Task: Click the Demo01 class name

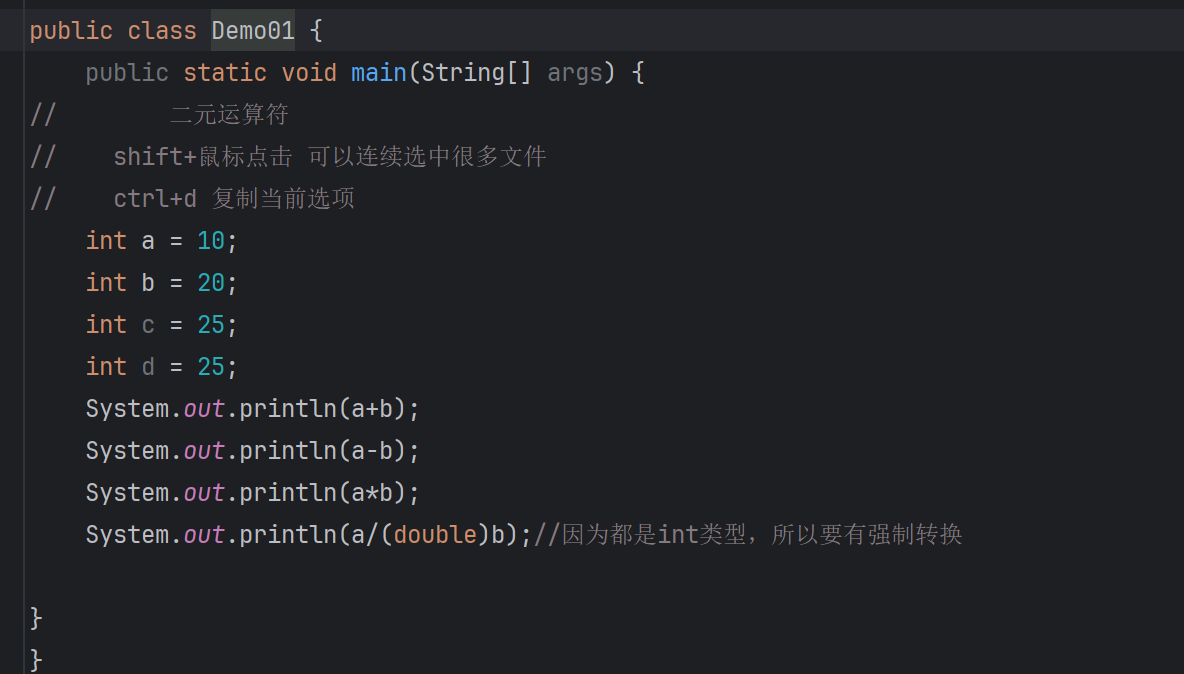Action: 253,31
